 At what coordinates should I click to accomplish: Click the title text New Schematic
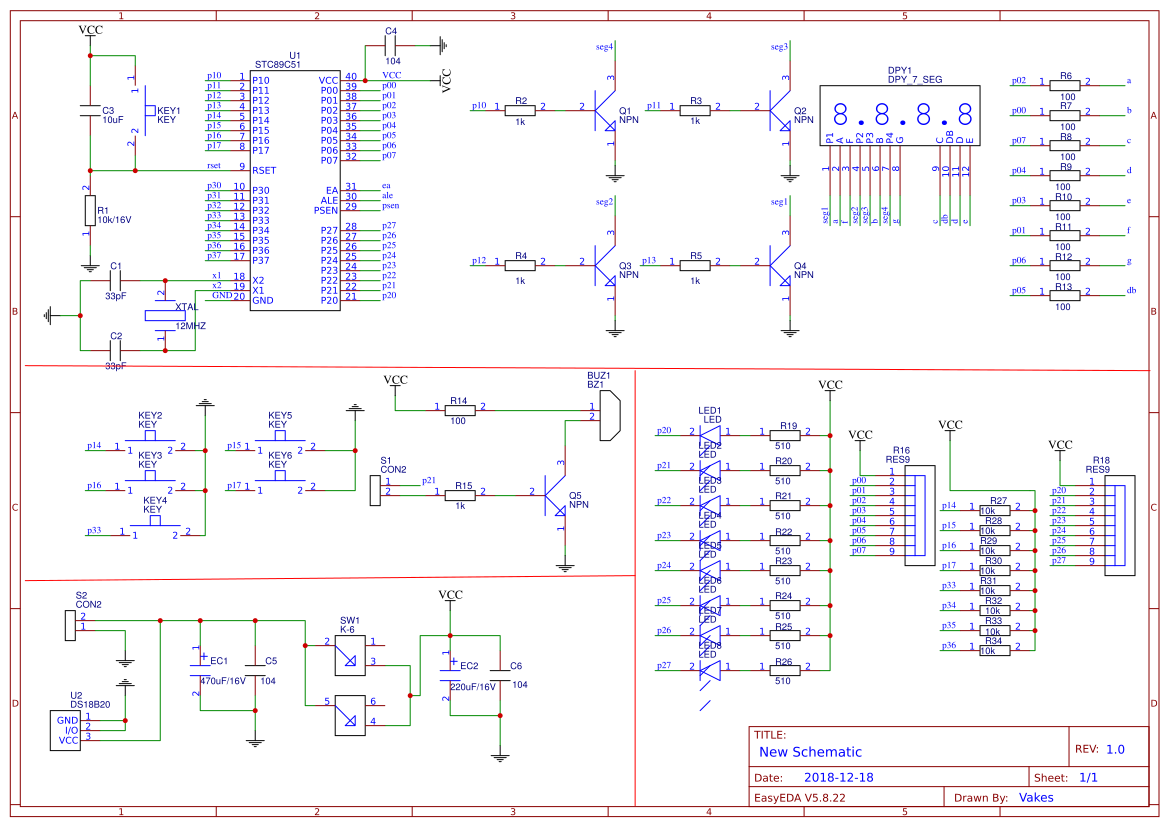(x=810, y=752)
